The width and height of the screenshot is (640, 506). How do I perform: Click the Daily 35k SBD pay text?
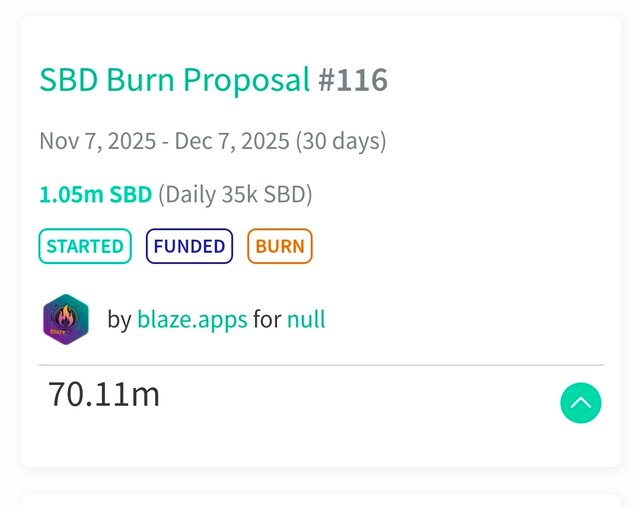pyautogui.click(x=235, y=194)
